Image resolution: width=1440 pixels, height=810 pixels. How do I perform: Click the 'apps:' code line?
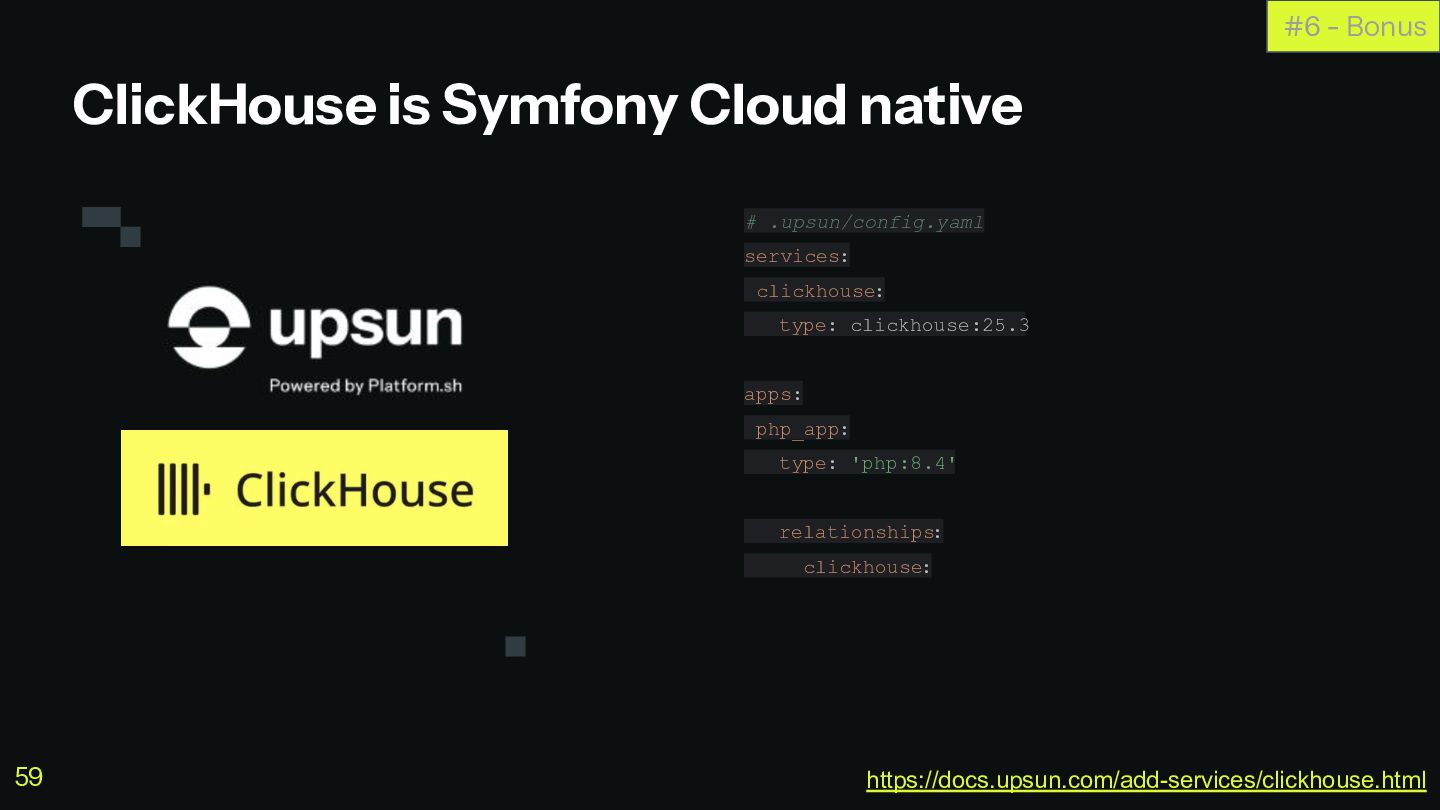tap(773, 394)
